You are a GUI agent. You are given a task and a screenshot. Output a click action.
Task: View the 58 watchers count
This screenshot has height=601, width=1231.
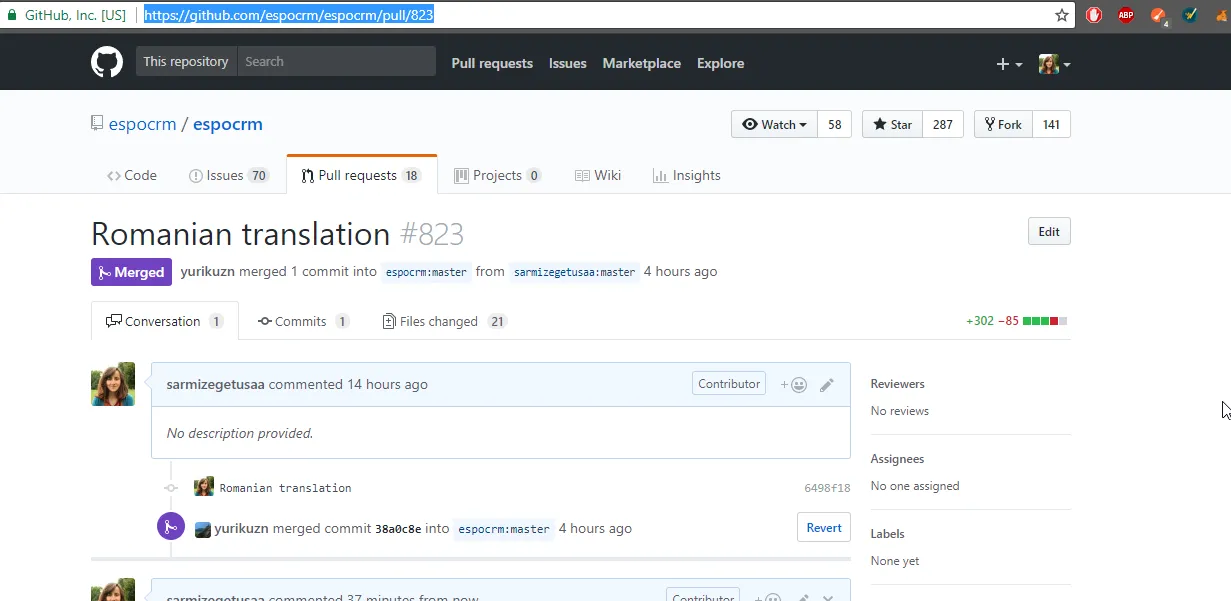pos(834,124)
